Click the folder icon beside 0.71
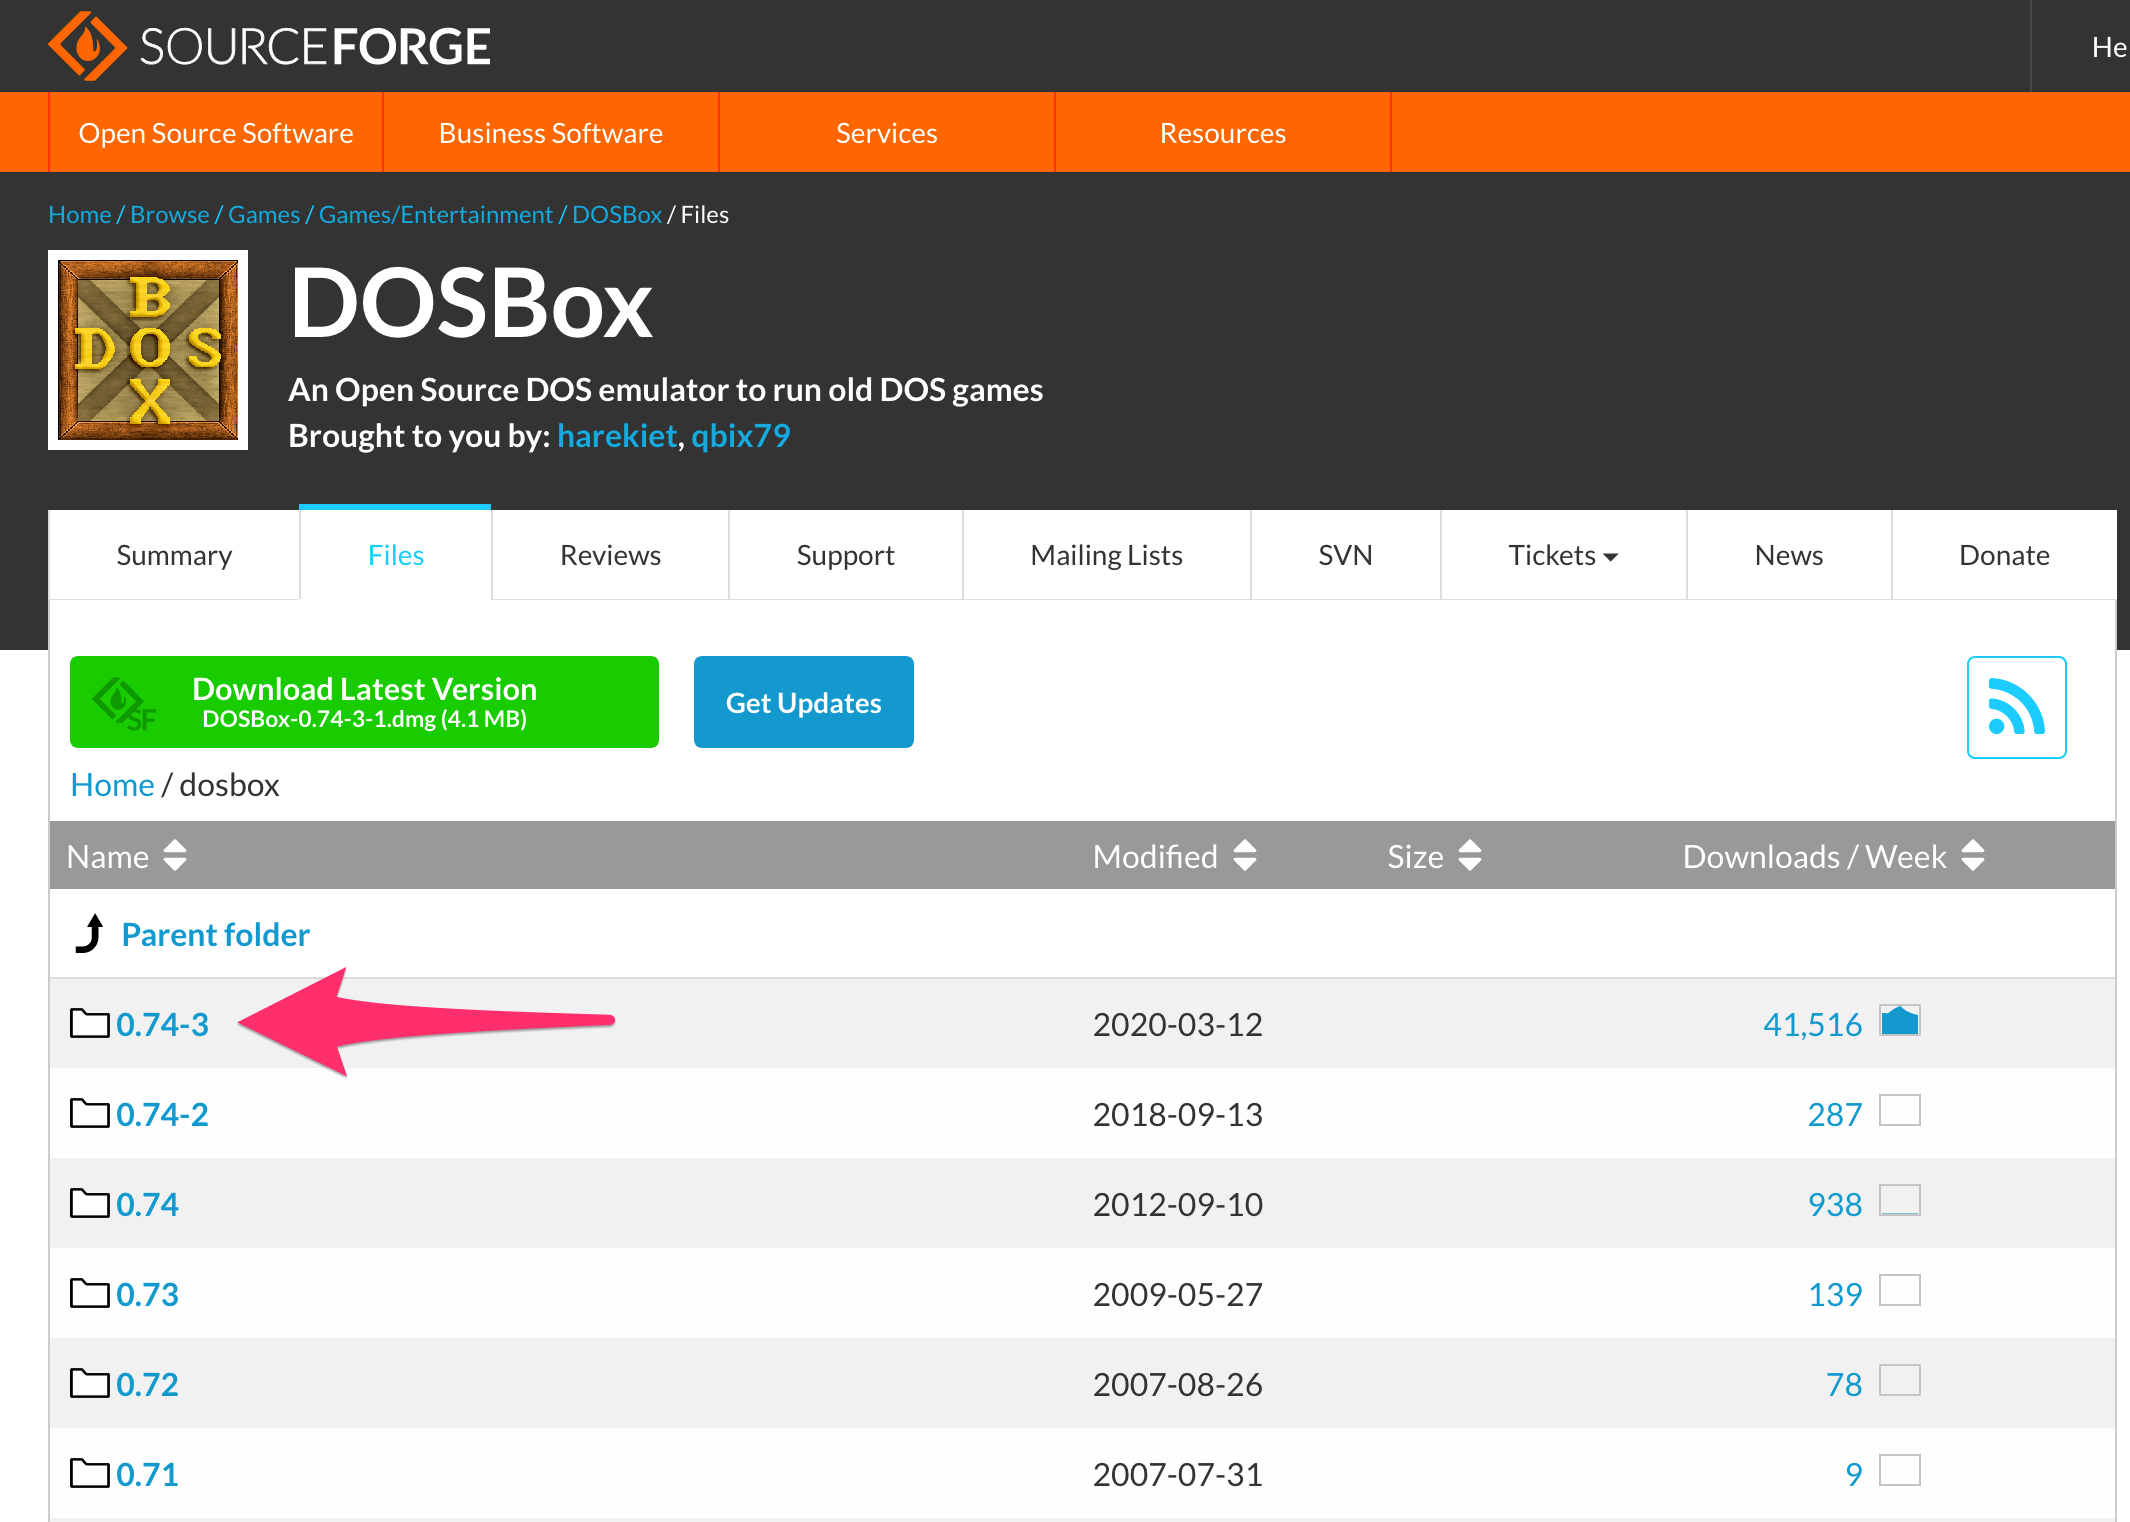2130x1522 pixels. coord(89,1473)
